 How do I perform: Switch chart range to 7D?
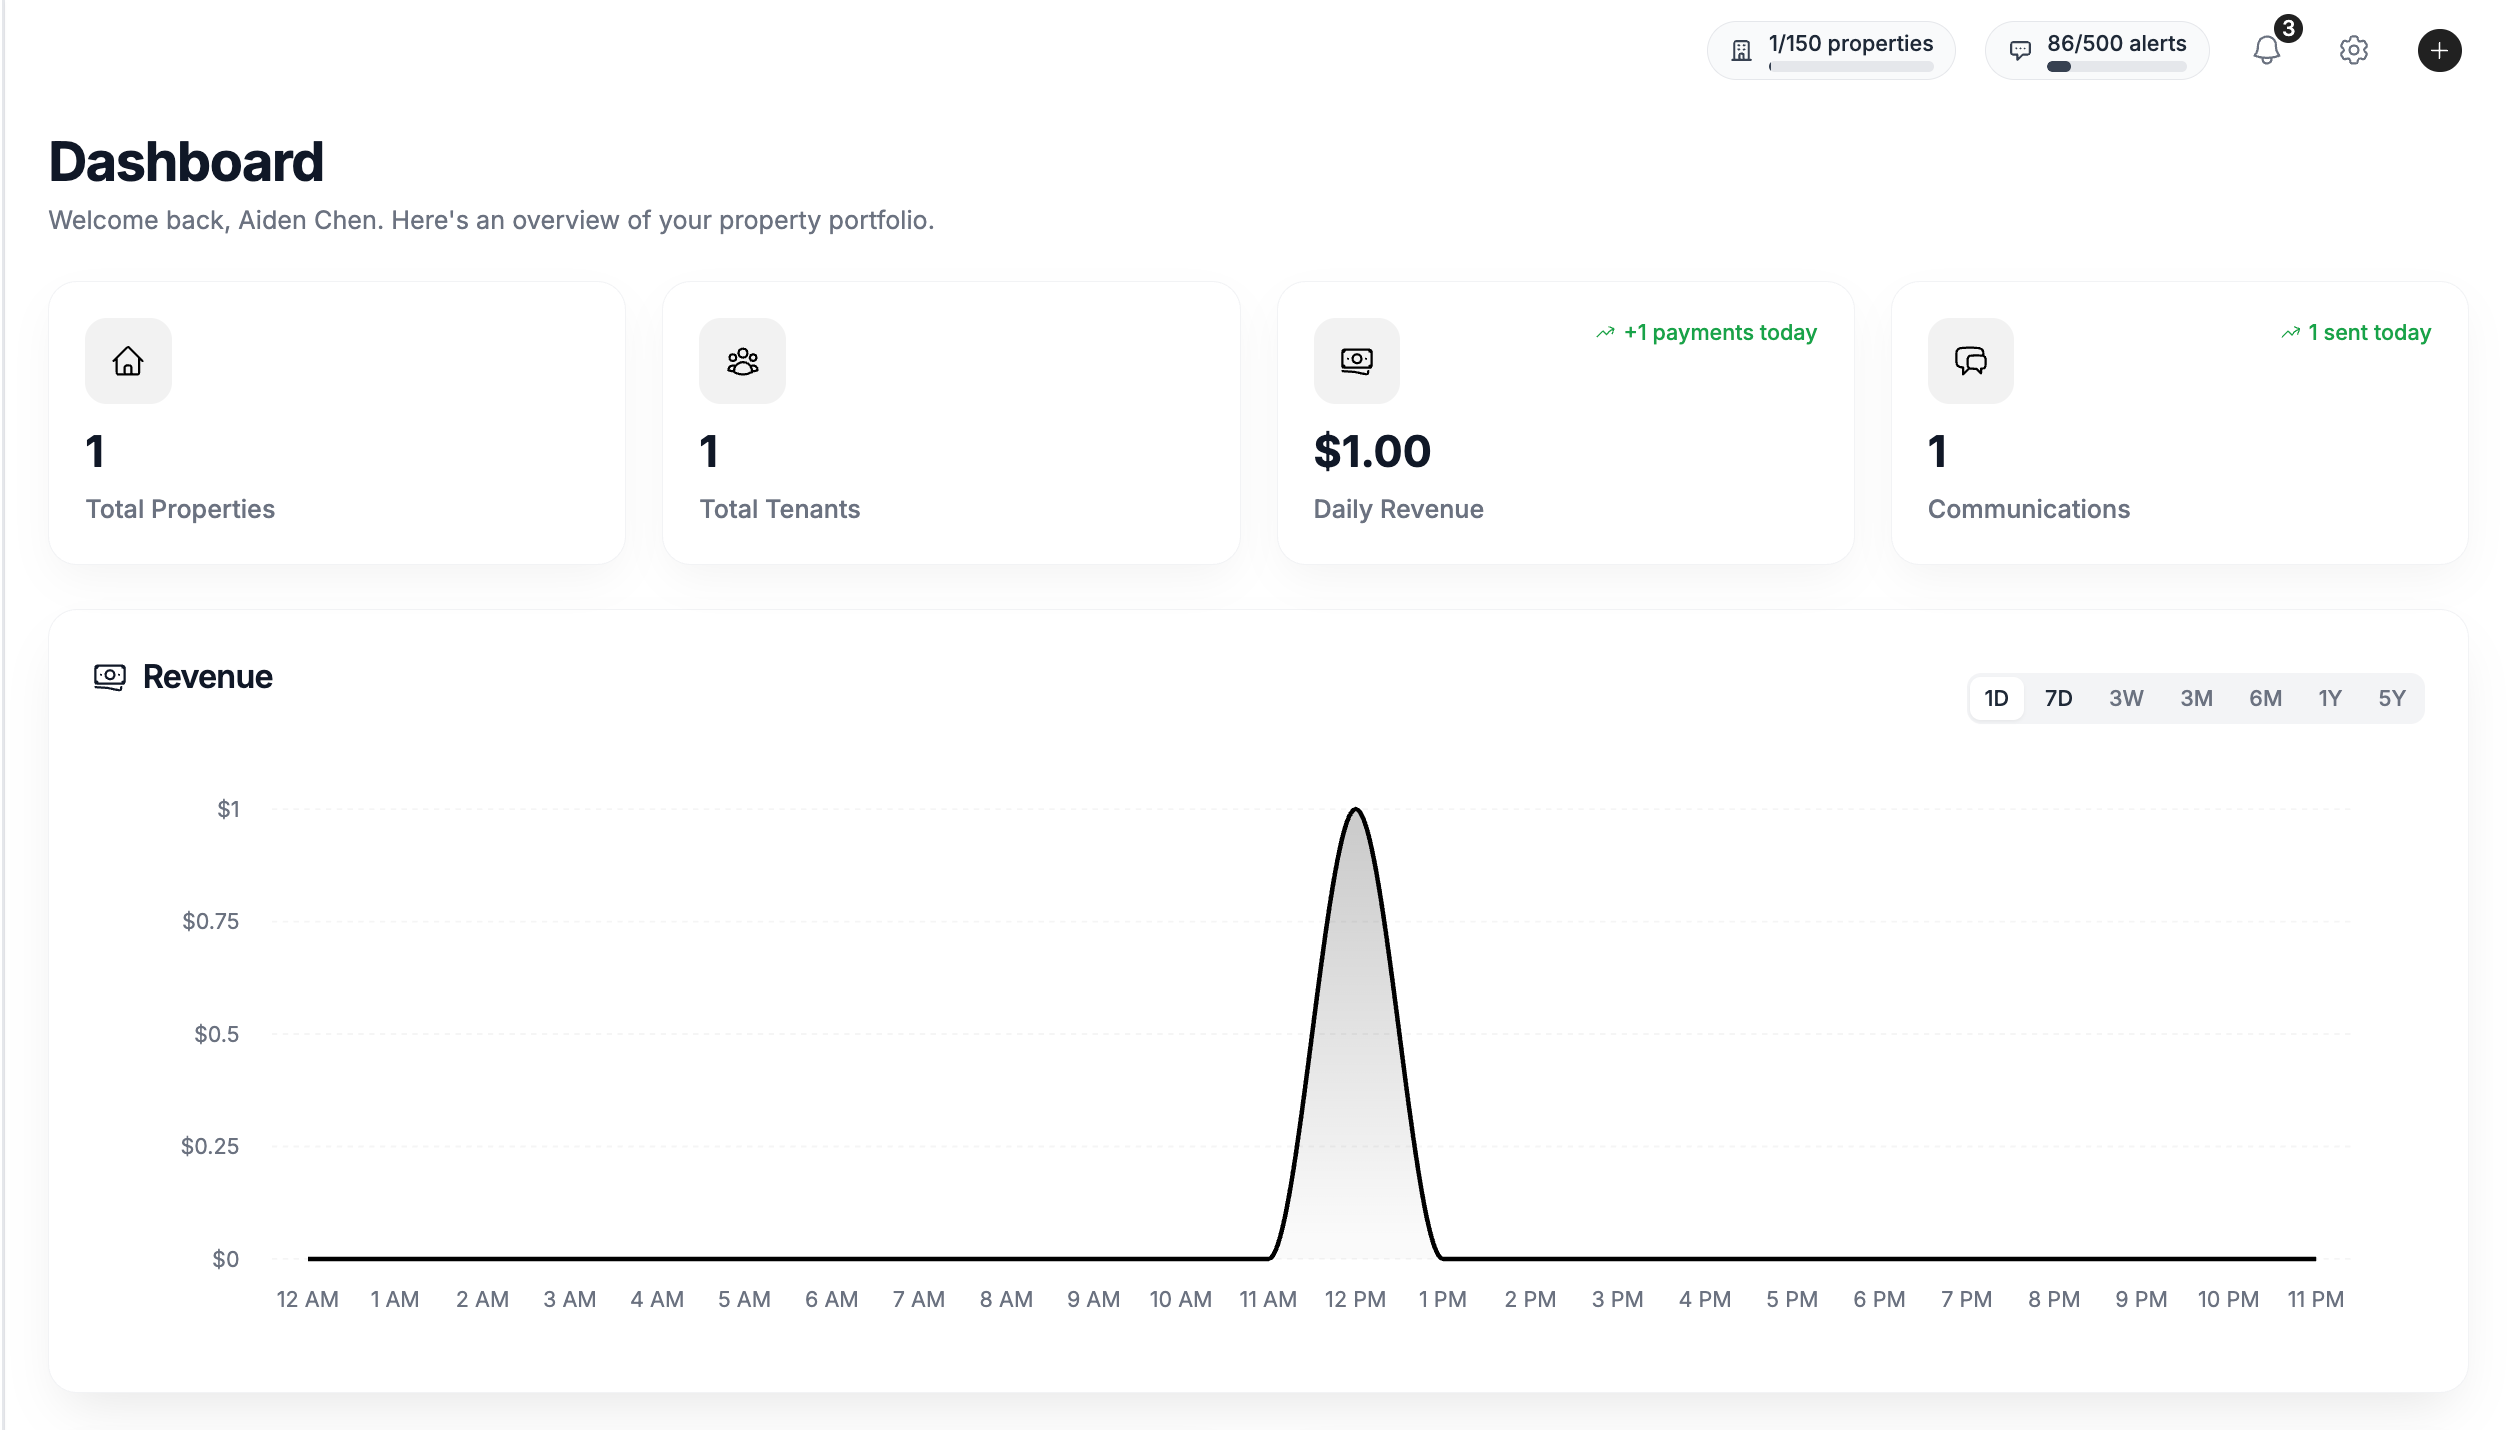2058,698
